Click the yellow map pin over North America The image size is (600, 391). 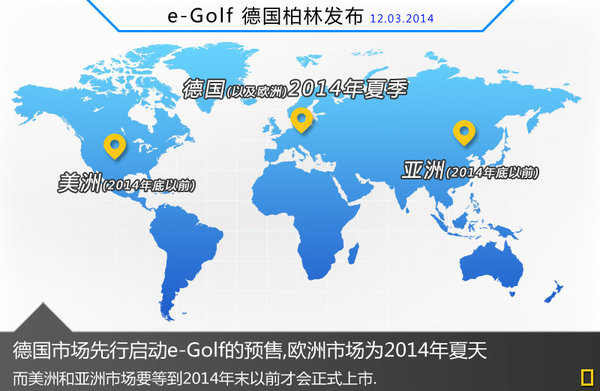tap(114, 146)
